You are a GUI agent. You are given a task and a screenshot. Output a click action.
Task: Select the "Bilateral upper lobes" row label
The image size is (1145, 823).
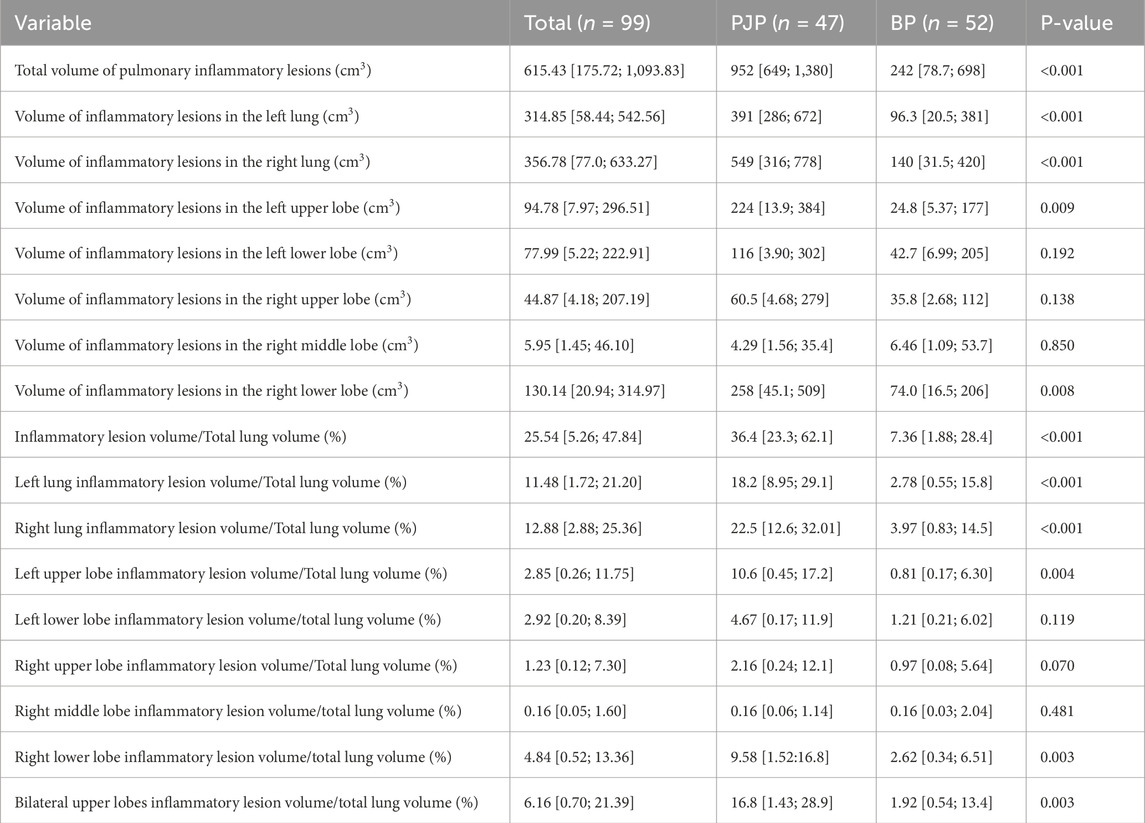pyautogui.click(x=246, y=802)
